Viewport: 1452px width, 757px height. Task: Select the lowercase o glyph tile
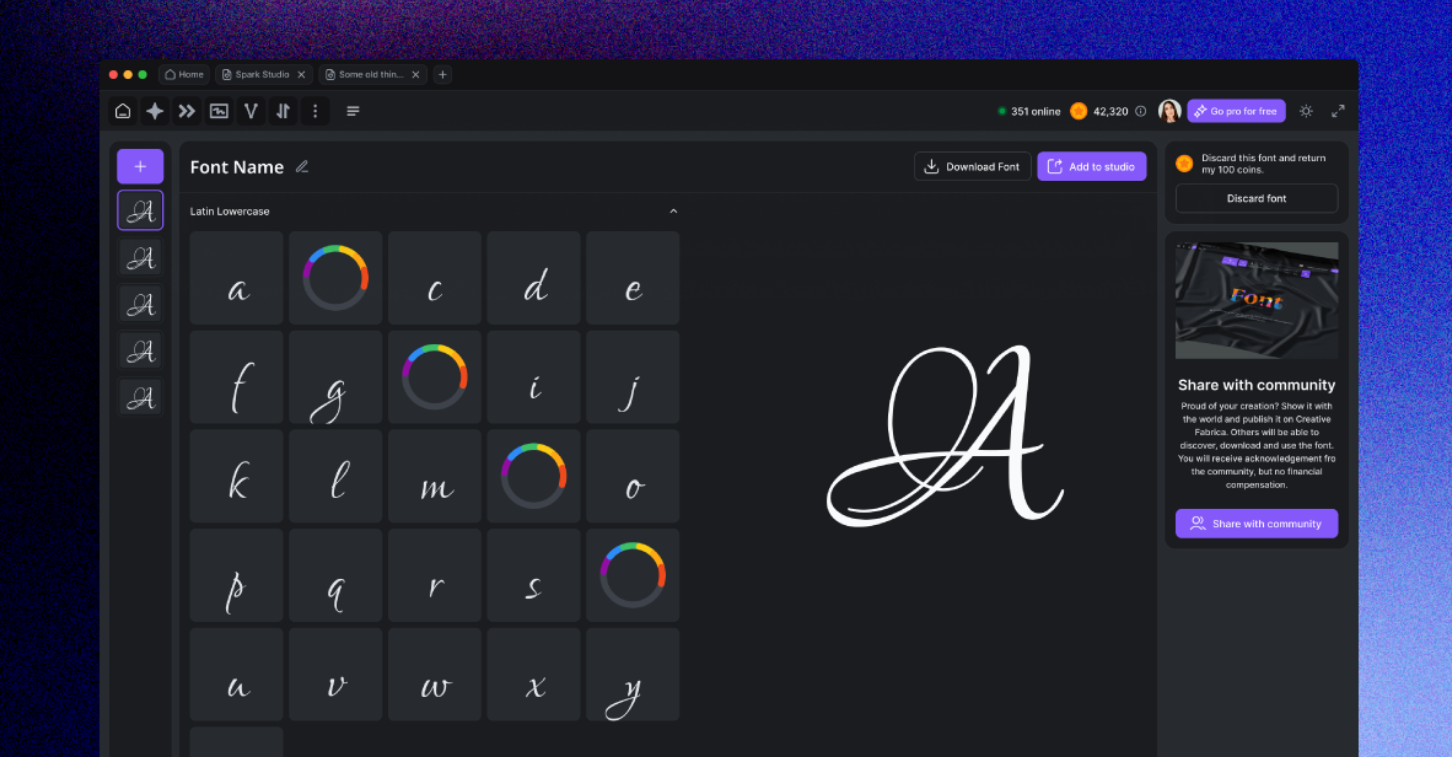pos(633,476)
